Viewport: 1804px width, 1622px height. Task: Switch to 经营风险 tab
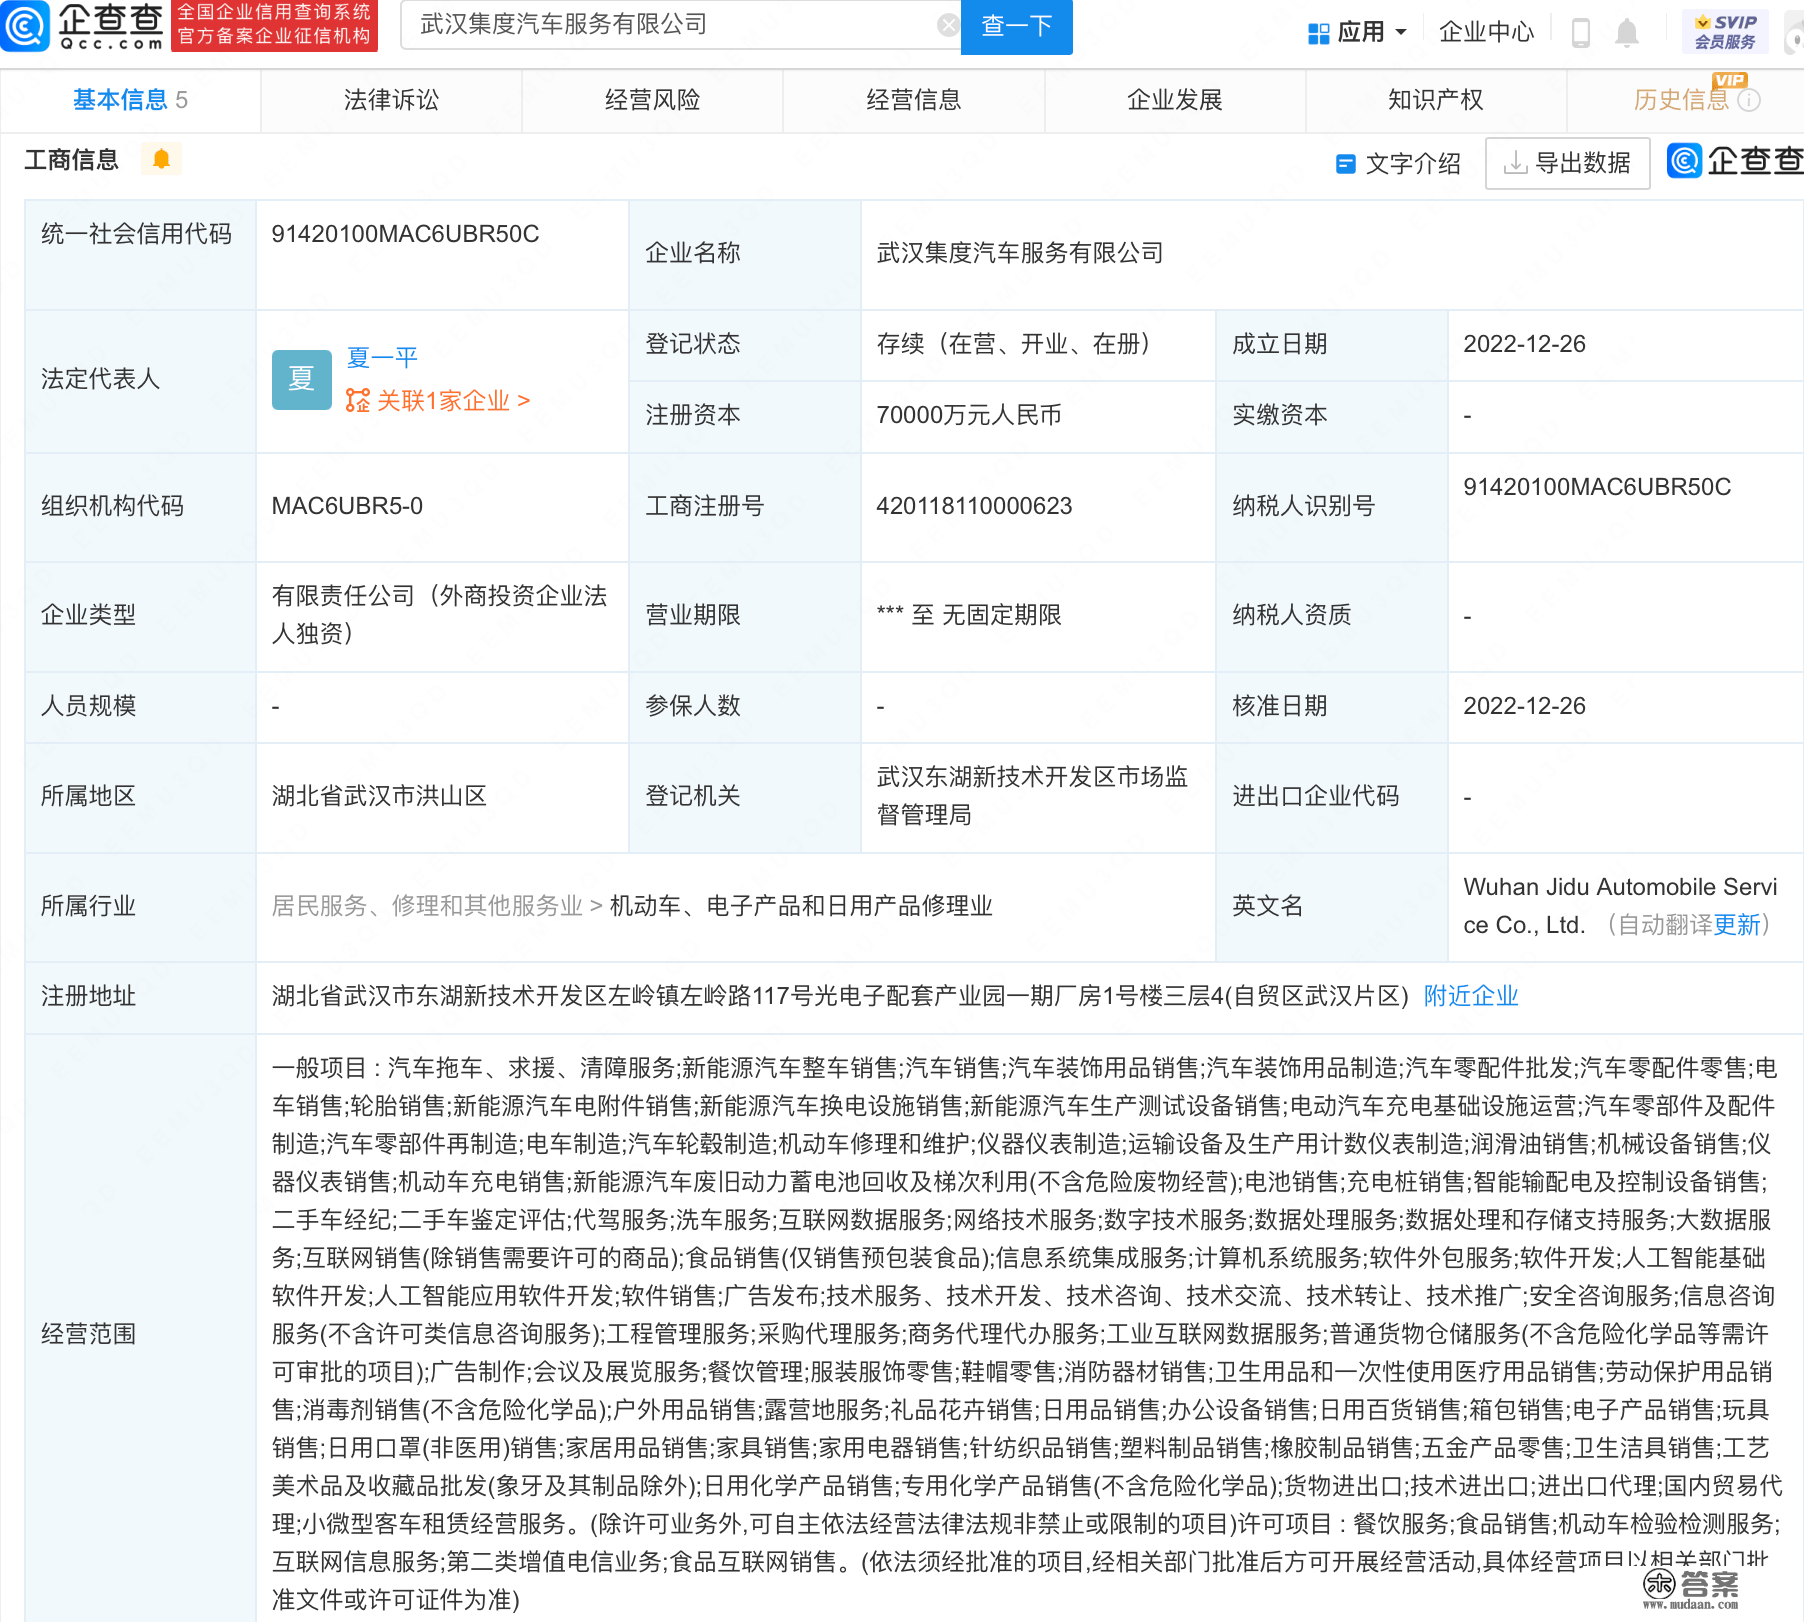point(652,100)
